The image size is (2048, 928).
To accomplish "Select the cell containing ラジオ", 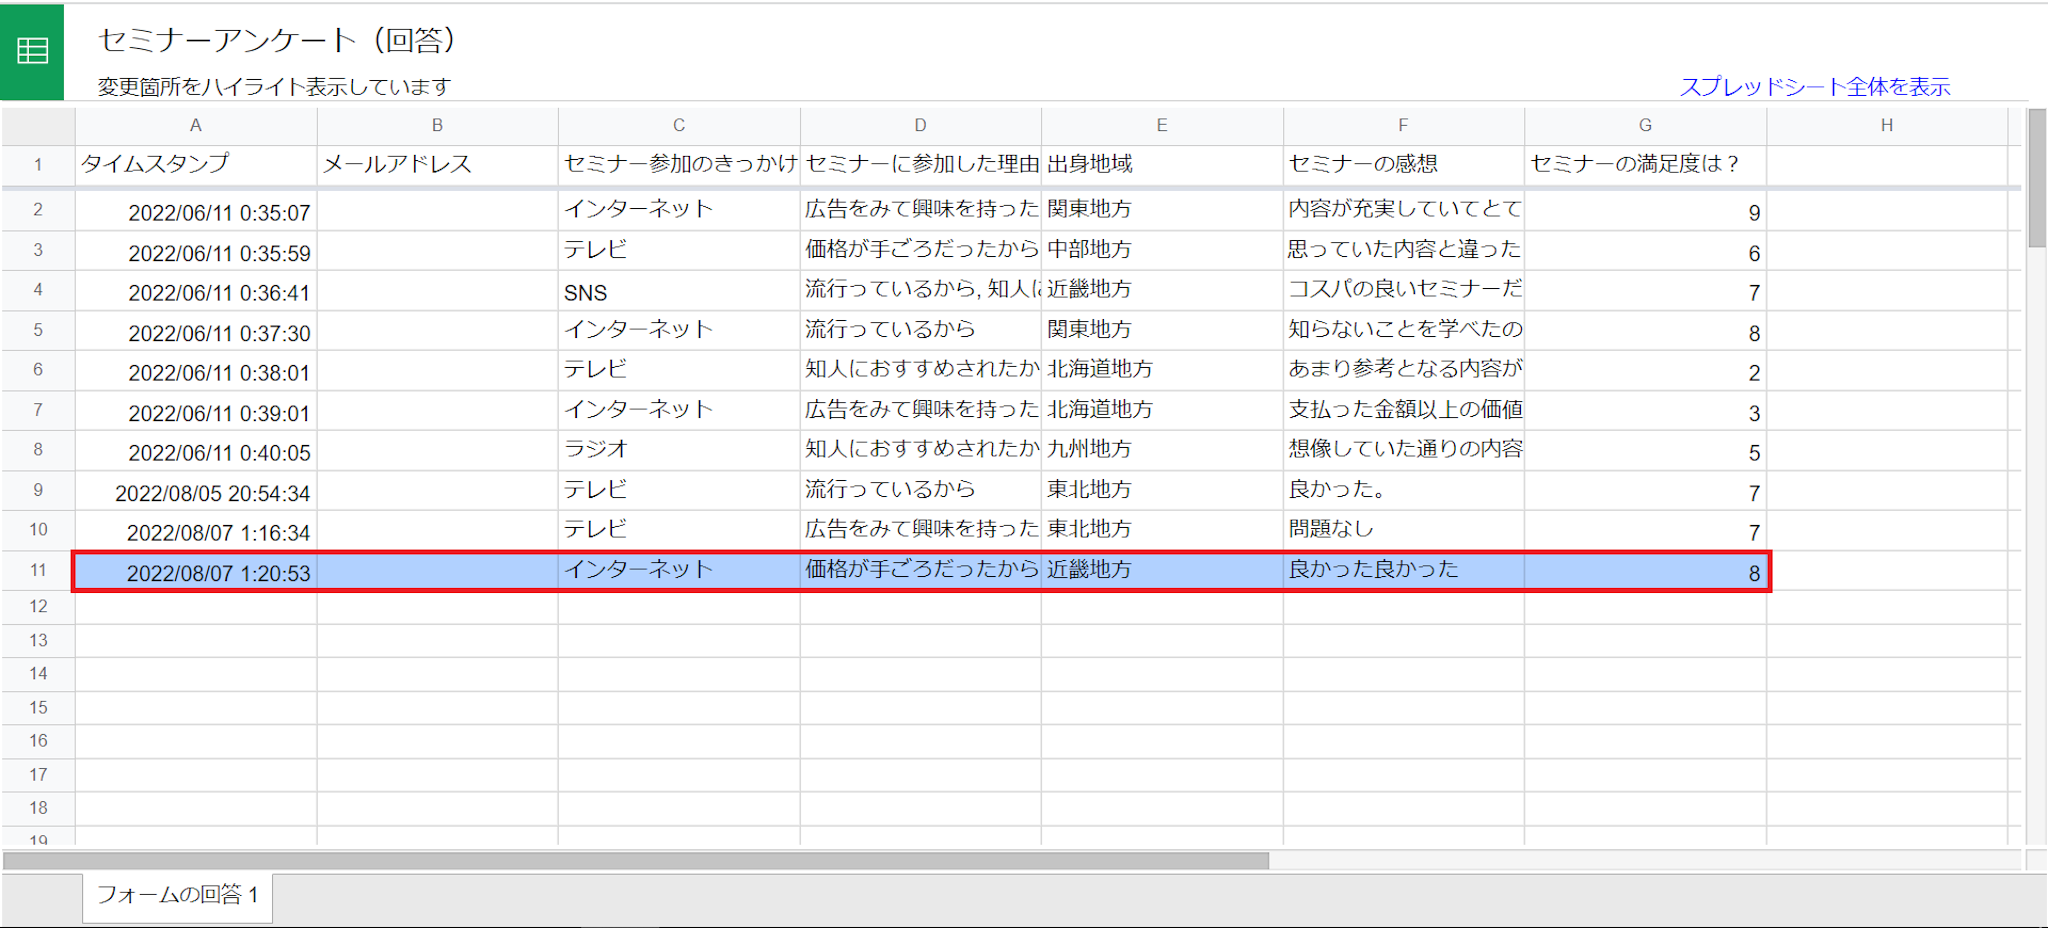I will pos(678,451).
